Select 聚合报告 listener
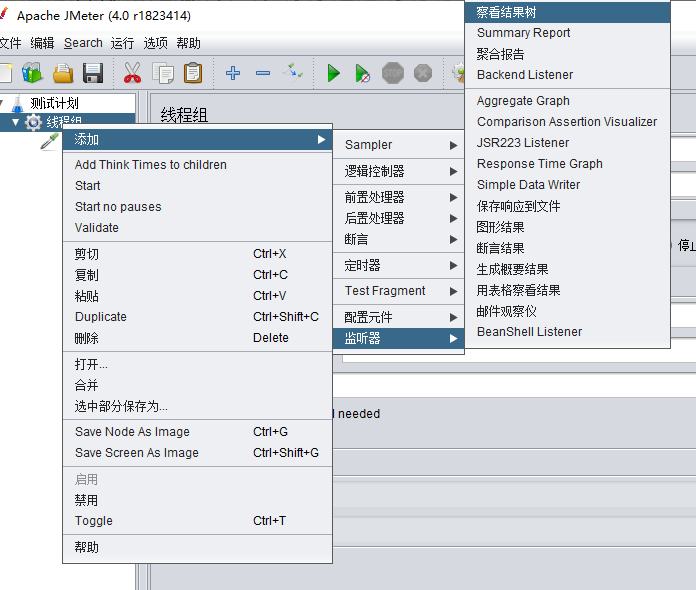Viewport: 696px width, 590px height. [567, 54]
